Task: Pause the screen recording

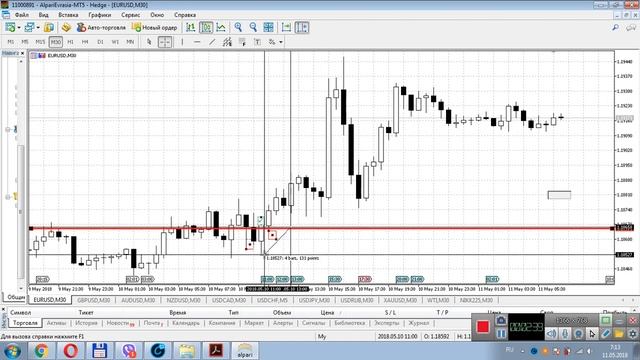Action: pos(501,333)
